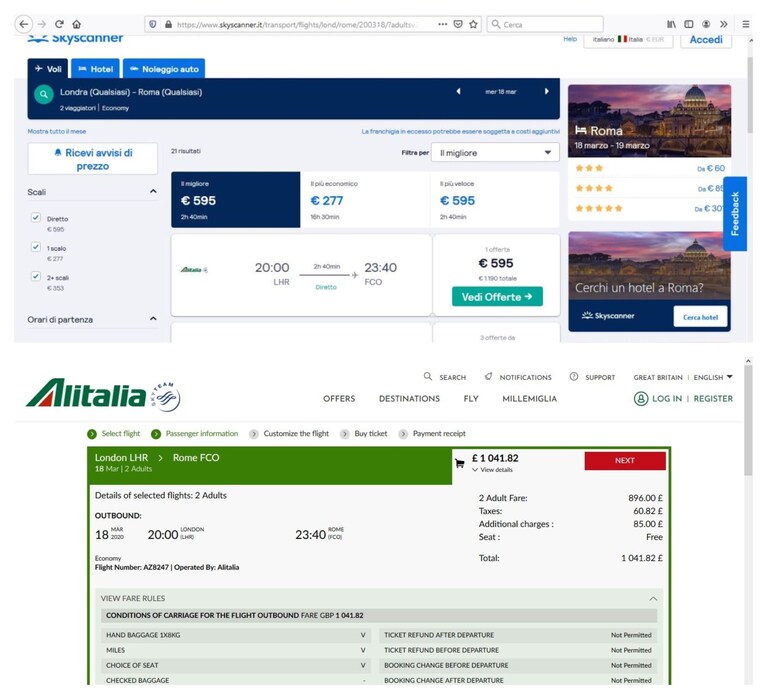
Task: Select the Il migliore € 595 card
Action: click(x=235, y=200)
